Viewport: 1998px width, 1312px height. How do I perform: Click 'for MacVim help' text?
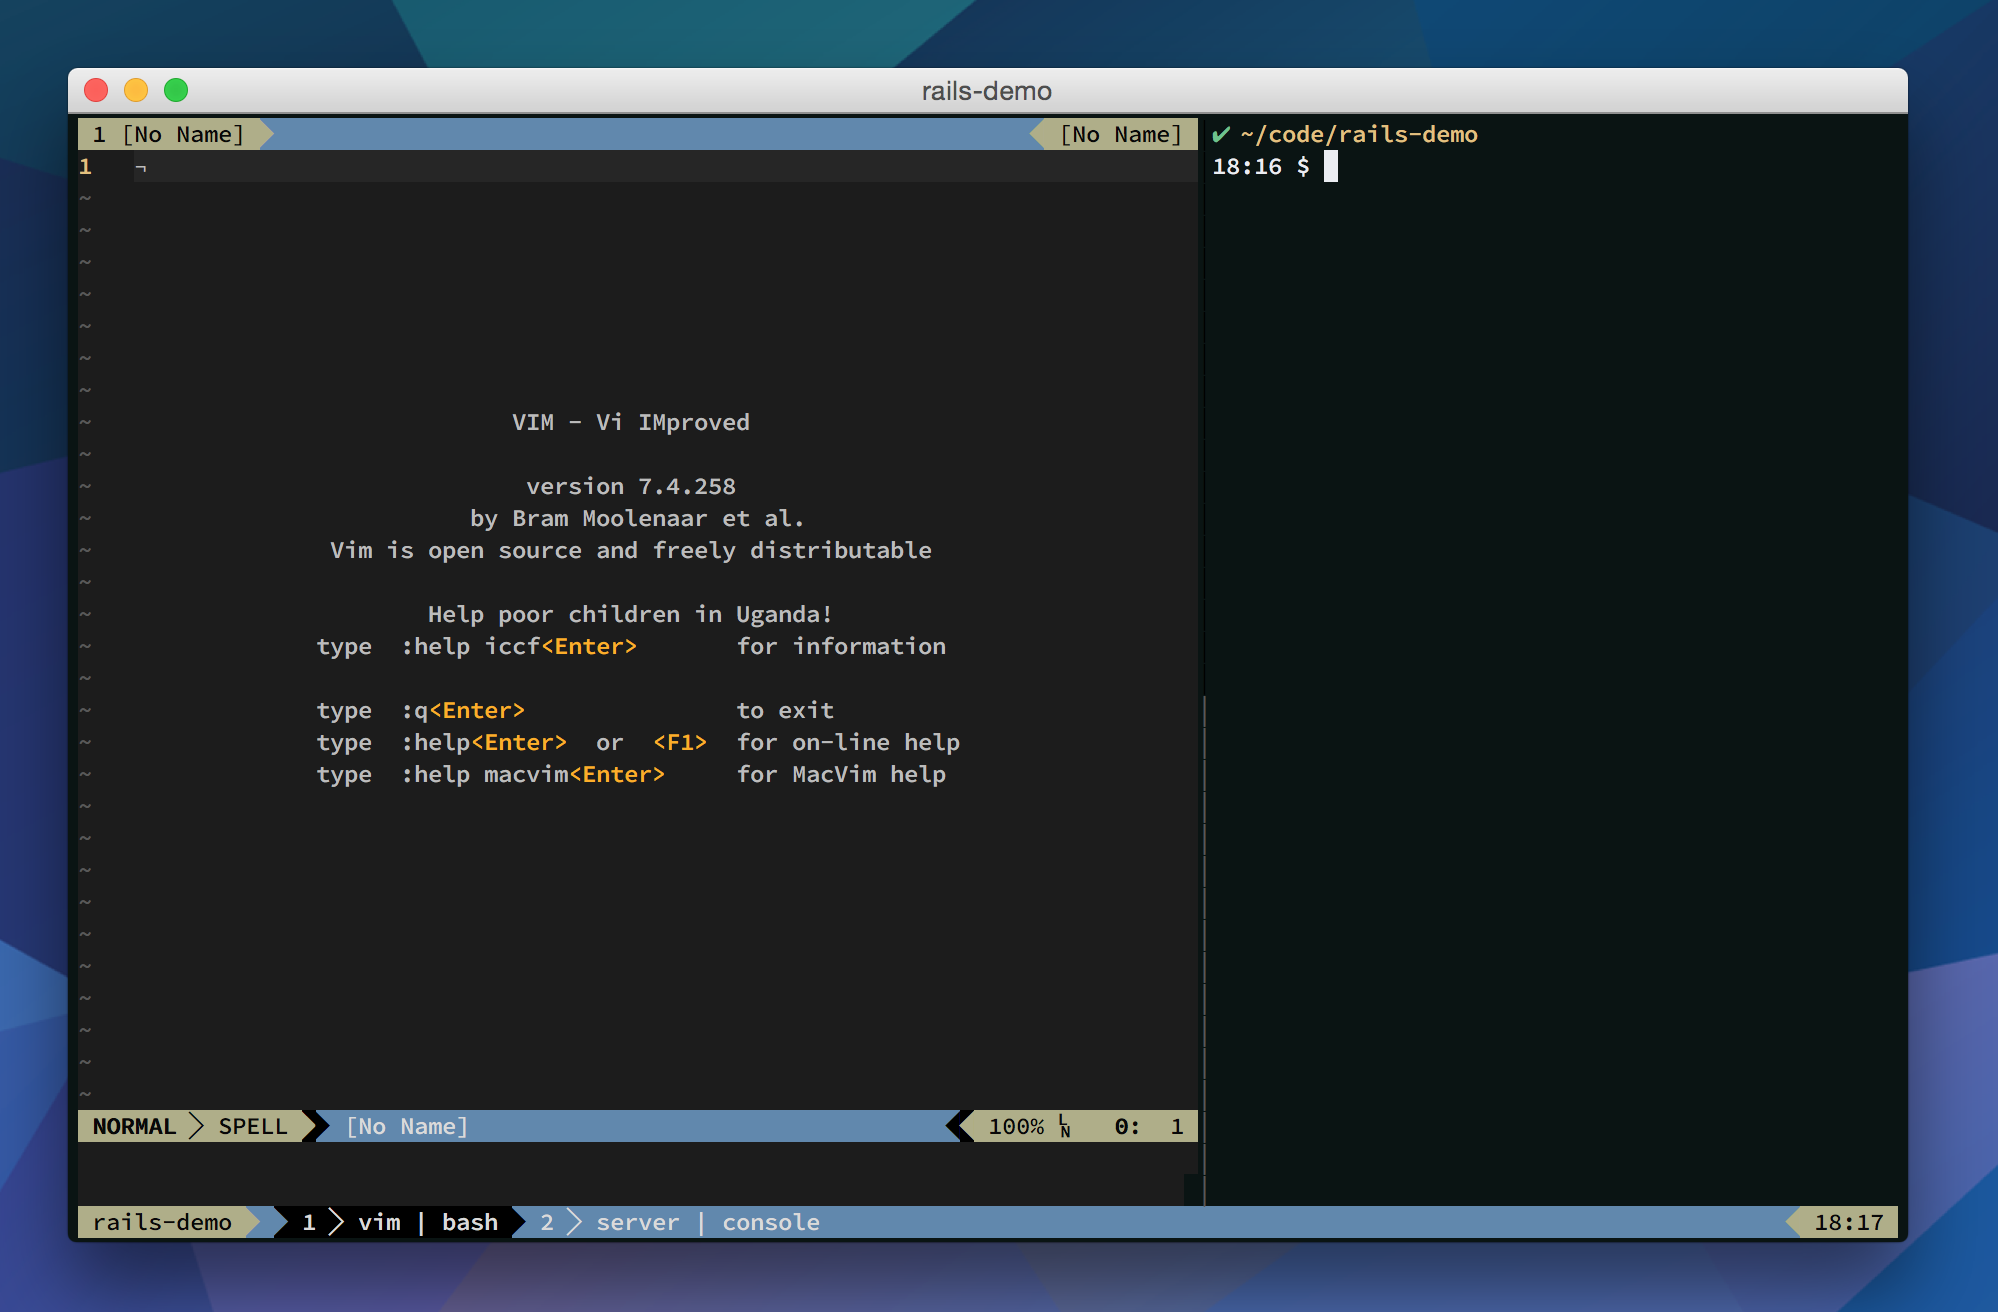coord(841,774)
